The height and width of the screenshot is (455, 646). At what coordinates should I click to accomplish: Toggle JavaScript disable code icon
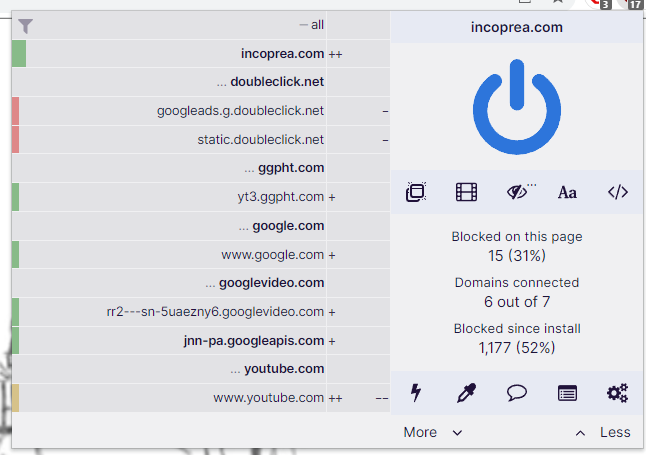[618, 192]
